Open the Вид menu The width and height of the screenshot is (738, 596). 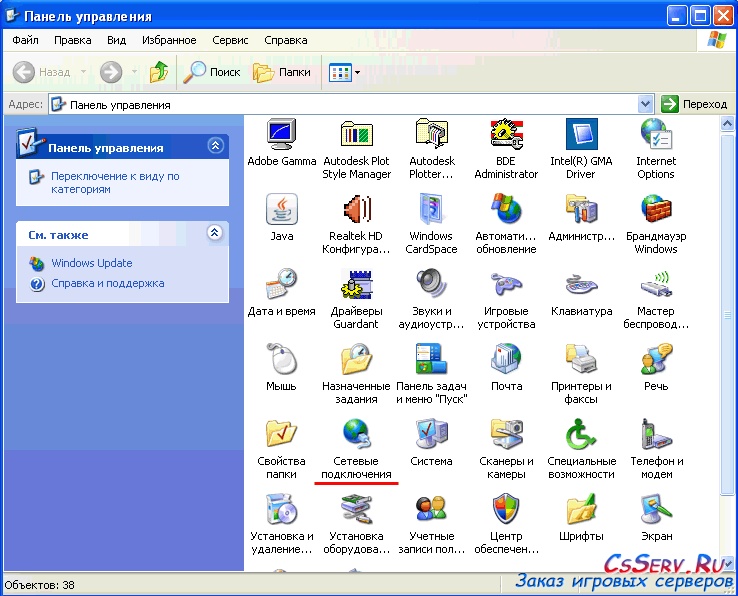point(116,40)
